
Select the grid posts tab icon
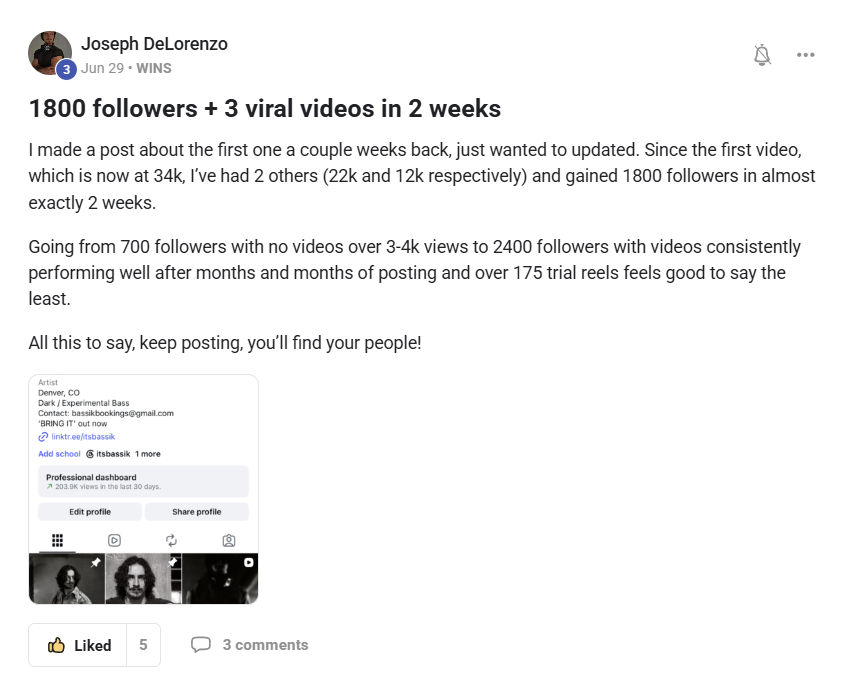click(x=57, y=540)
